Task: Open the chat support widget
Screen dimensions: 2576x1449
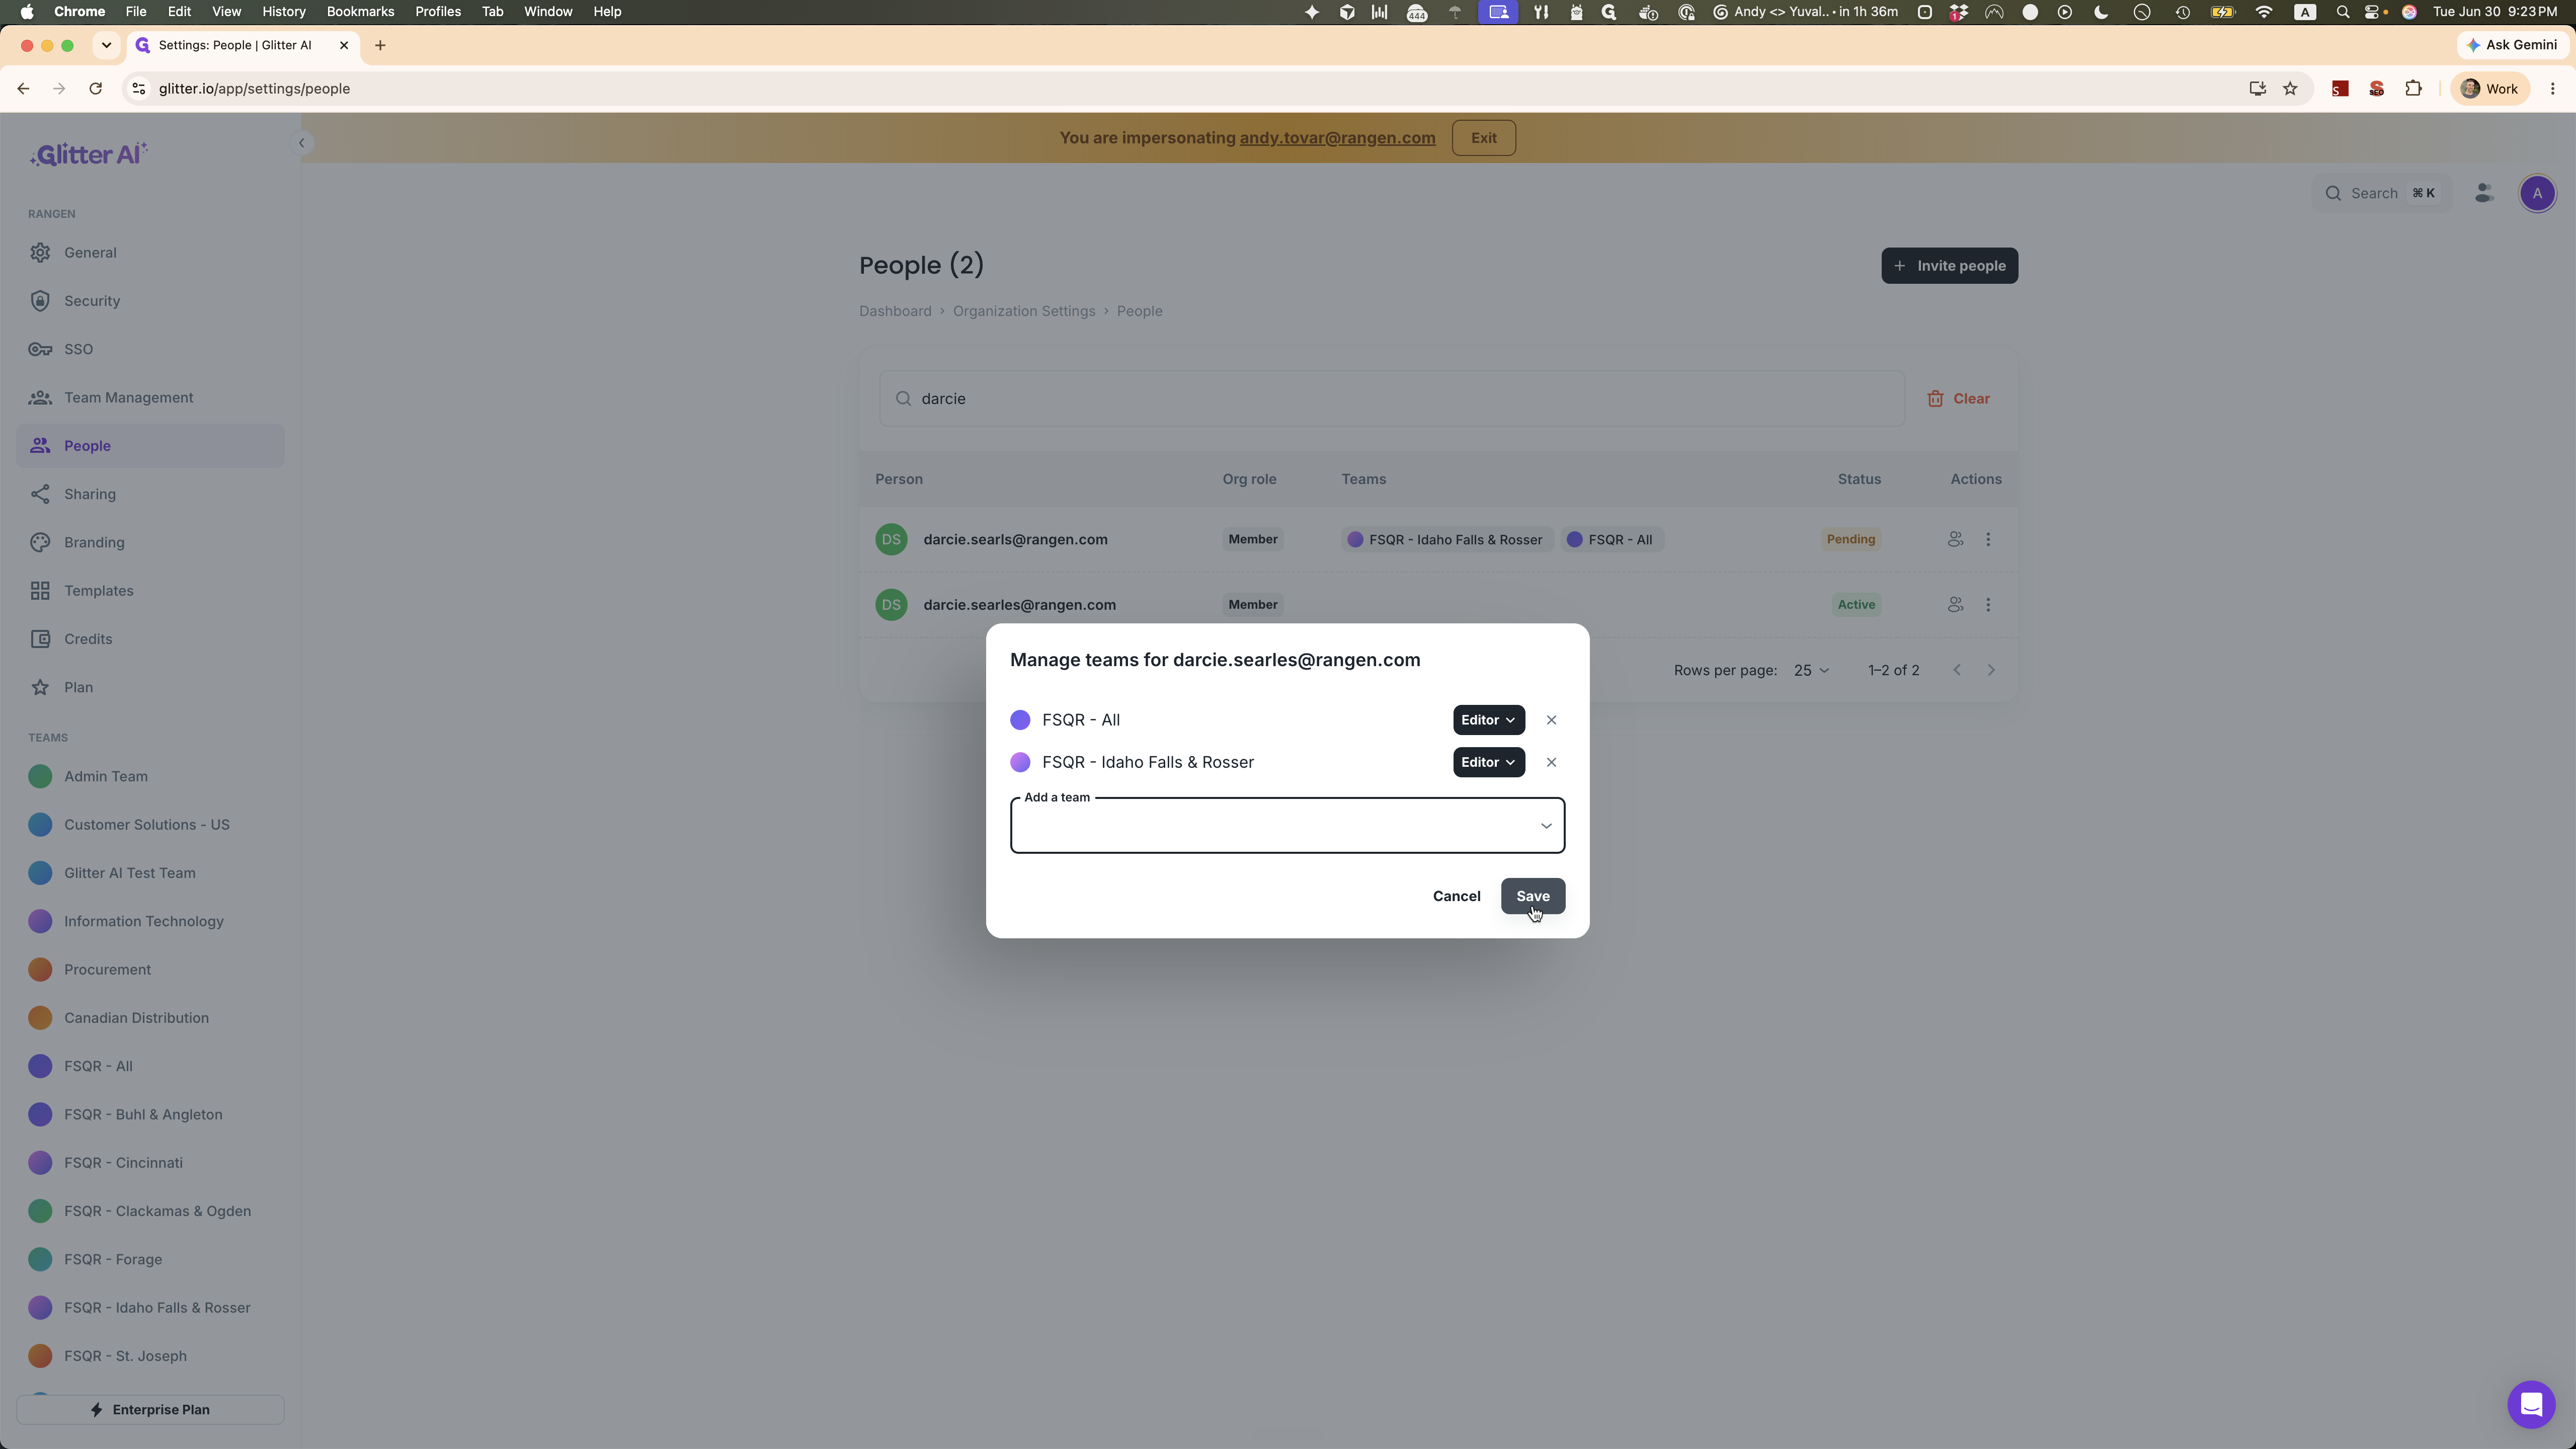Action: click(2531, 1405)
